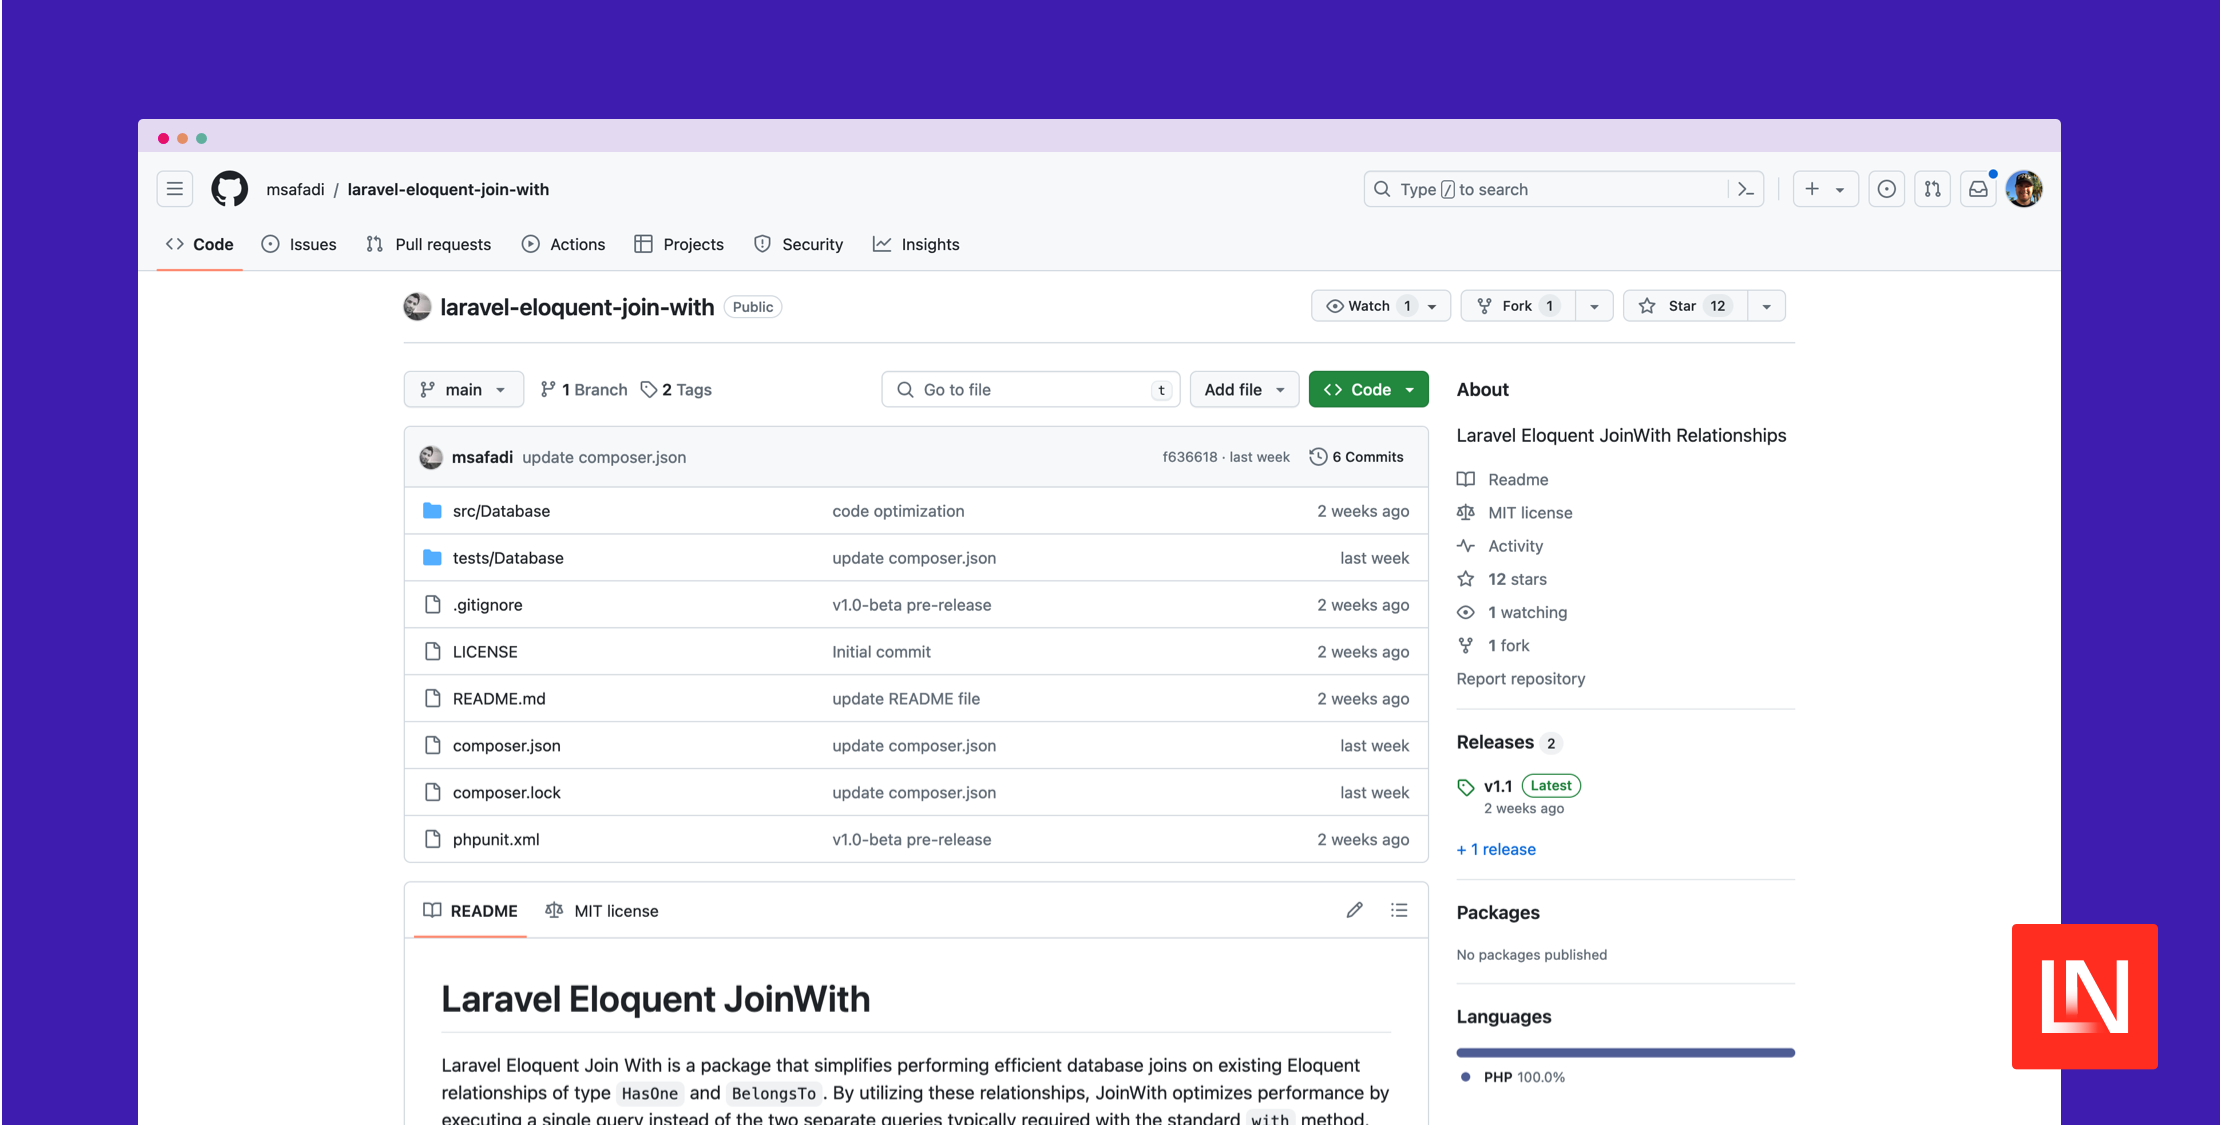2220x1125 pixels.
Task: Click the star icon to star repository
Action: 1648,306
